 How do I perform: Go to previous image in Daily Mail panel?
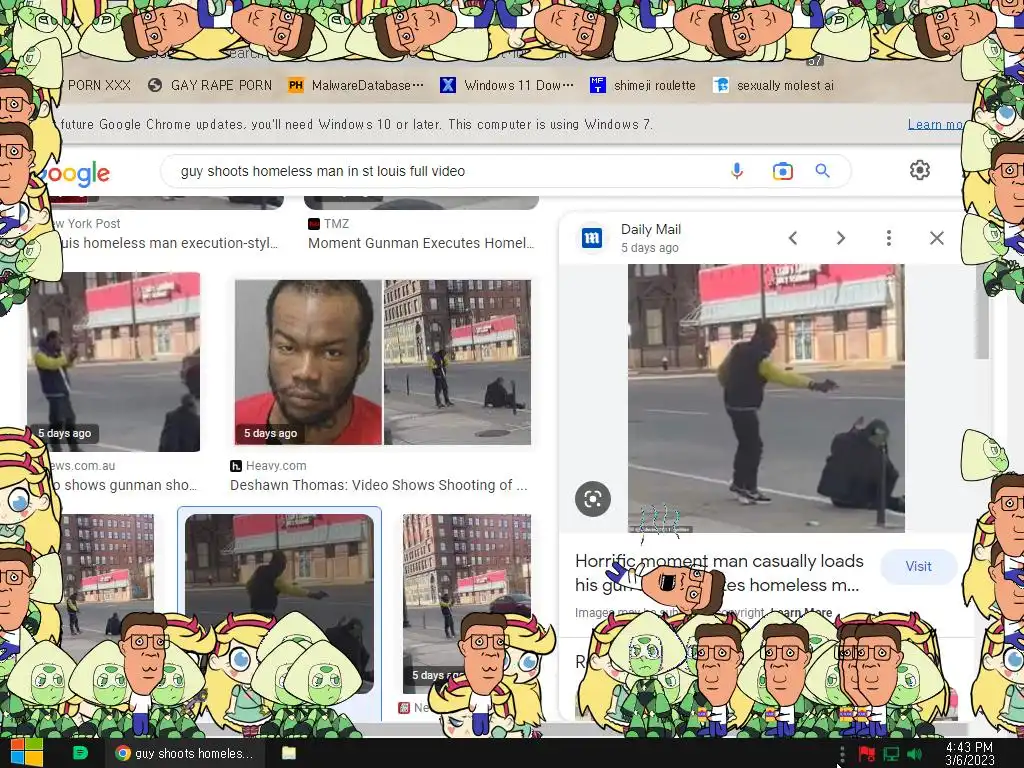[x=793, y=238]
